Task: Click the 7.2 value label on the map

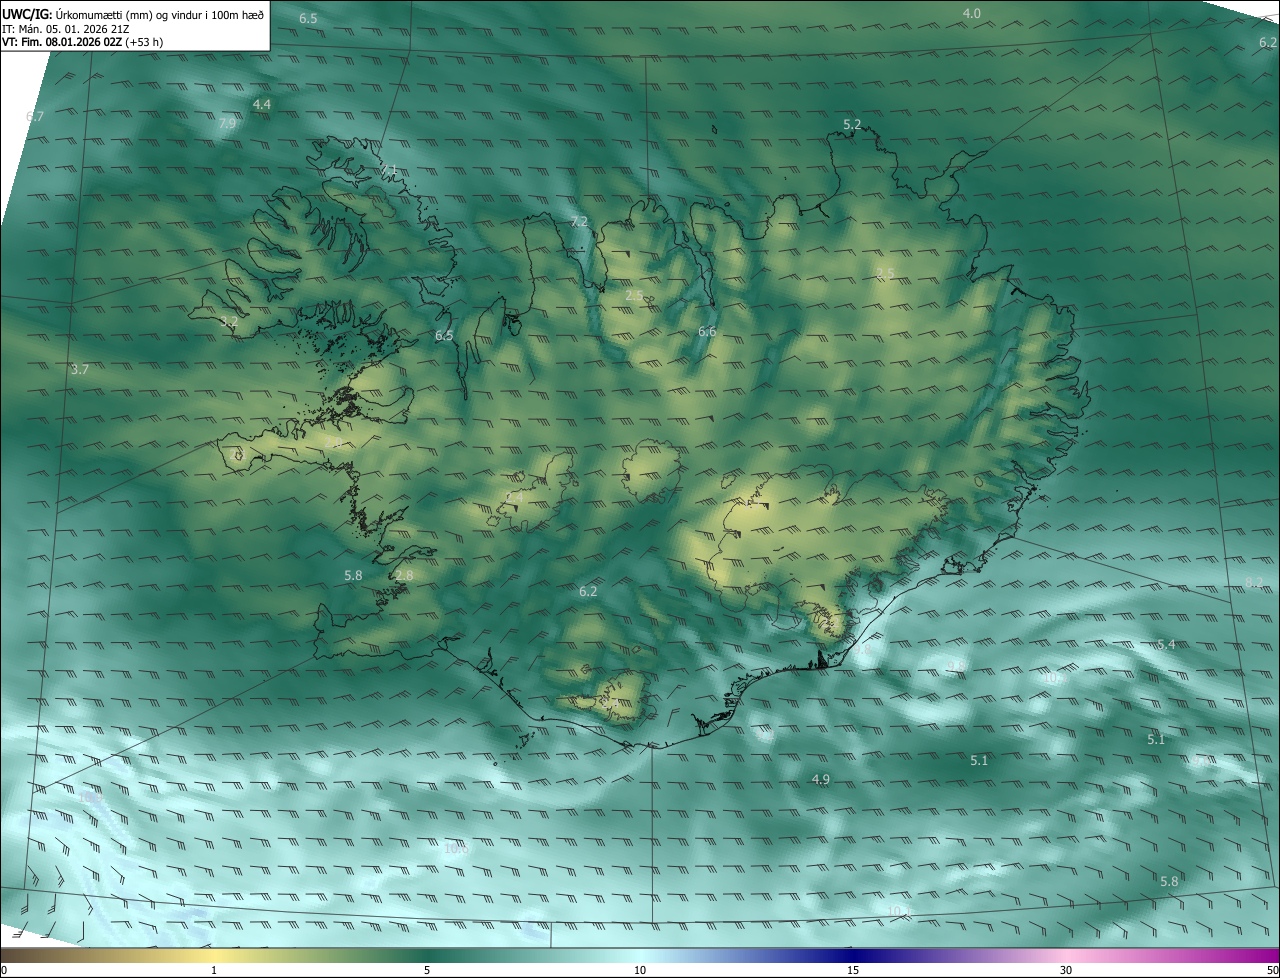Action: (579, 221)
